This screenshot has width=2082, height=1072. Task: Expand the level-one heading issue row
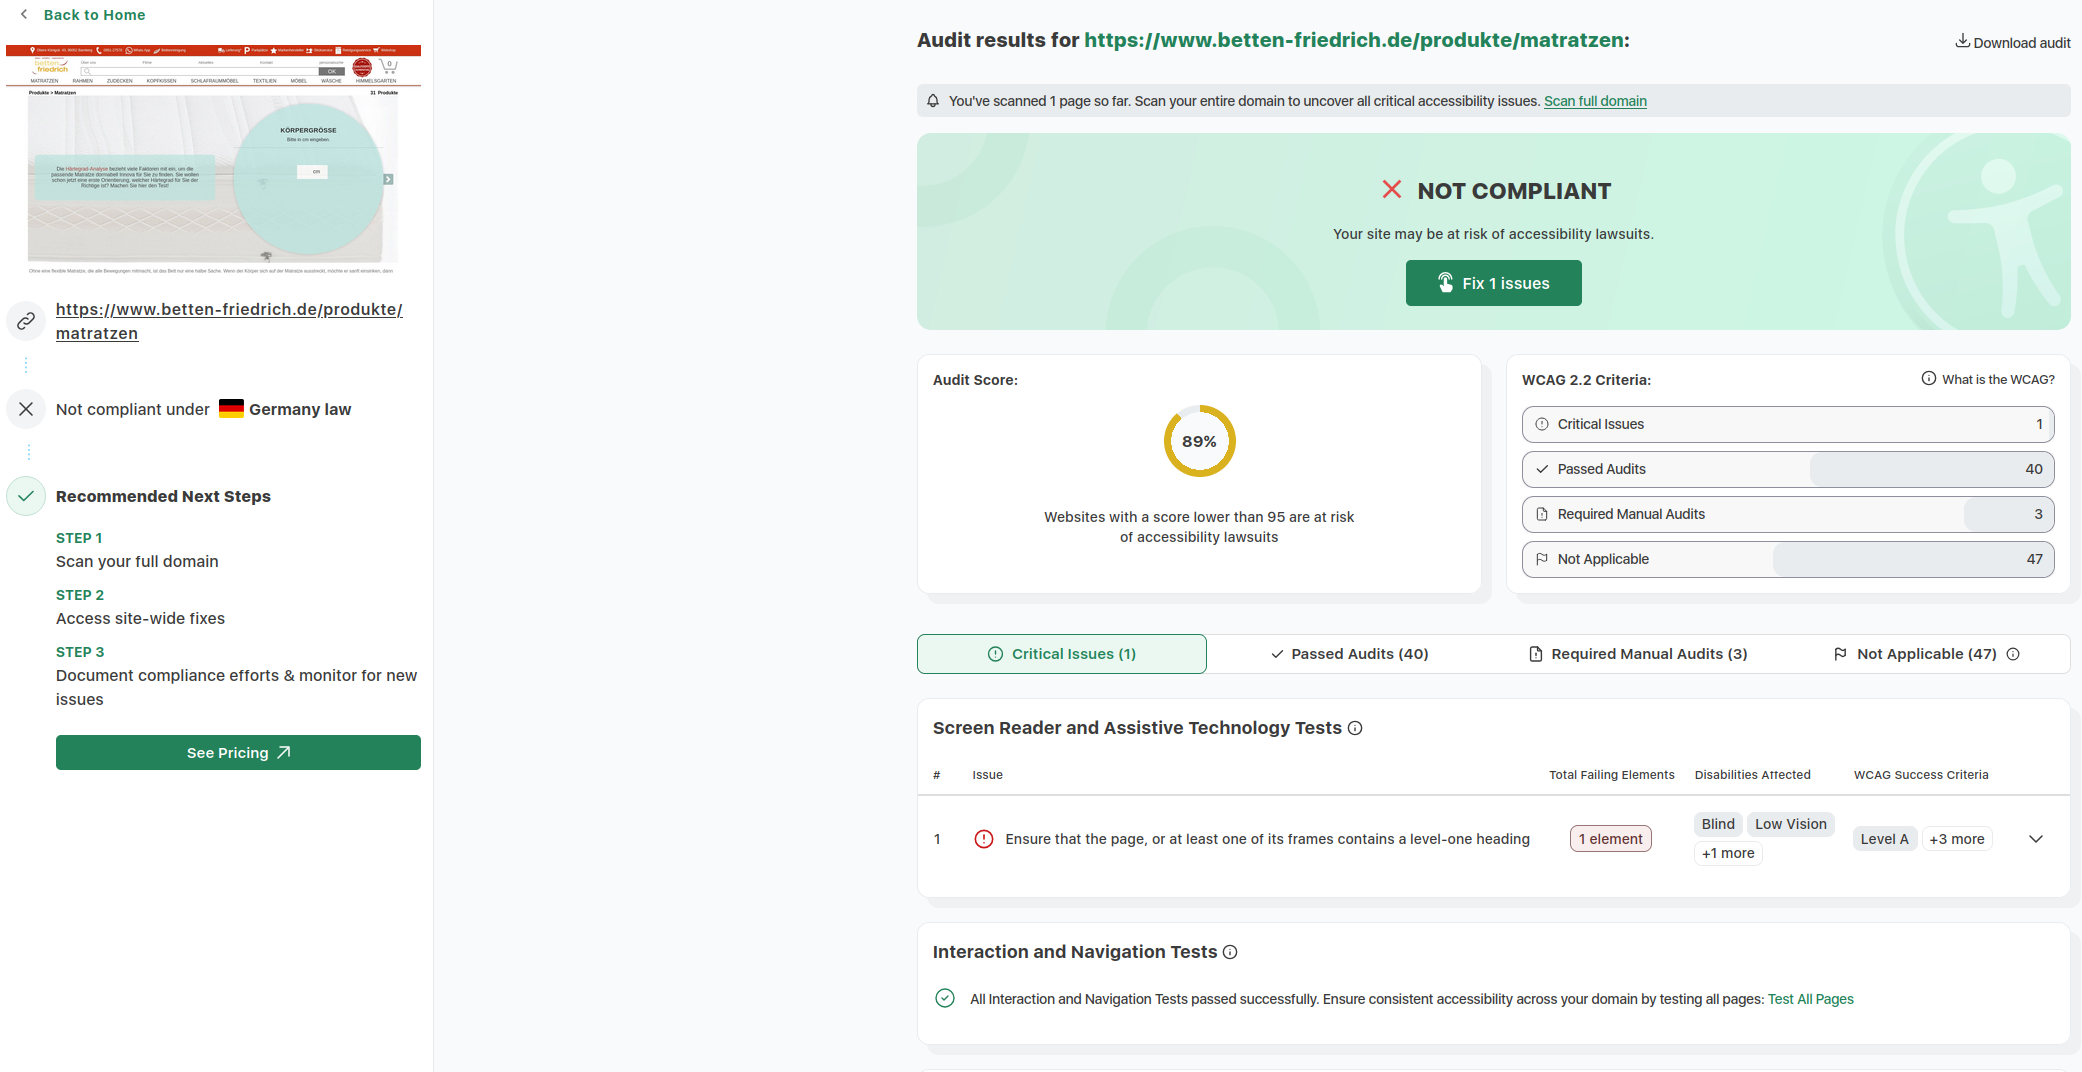2035,839
